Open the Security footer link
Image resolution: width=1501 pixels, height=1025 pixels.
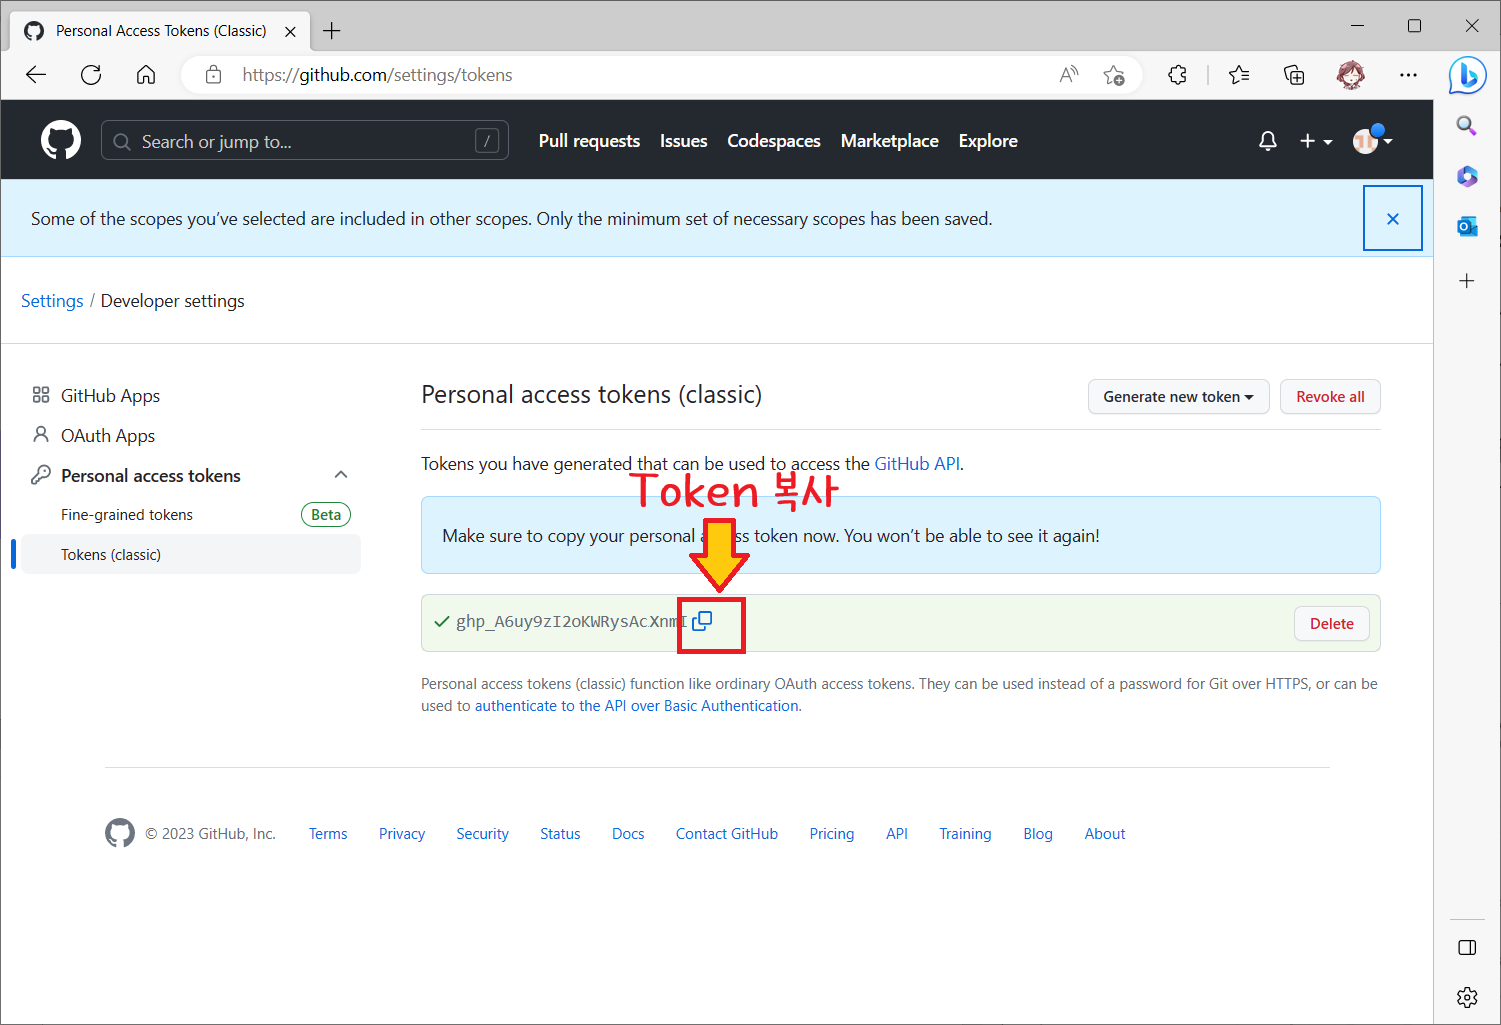(483, 834)
